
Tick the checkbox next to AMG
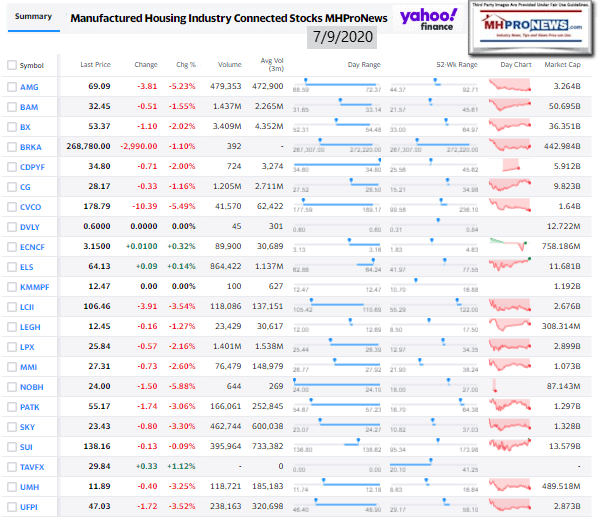[x=12, y=88]
